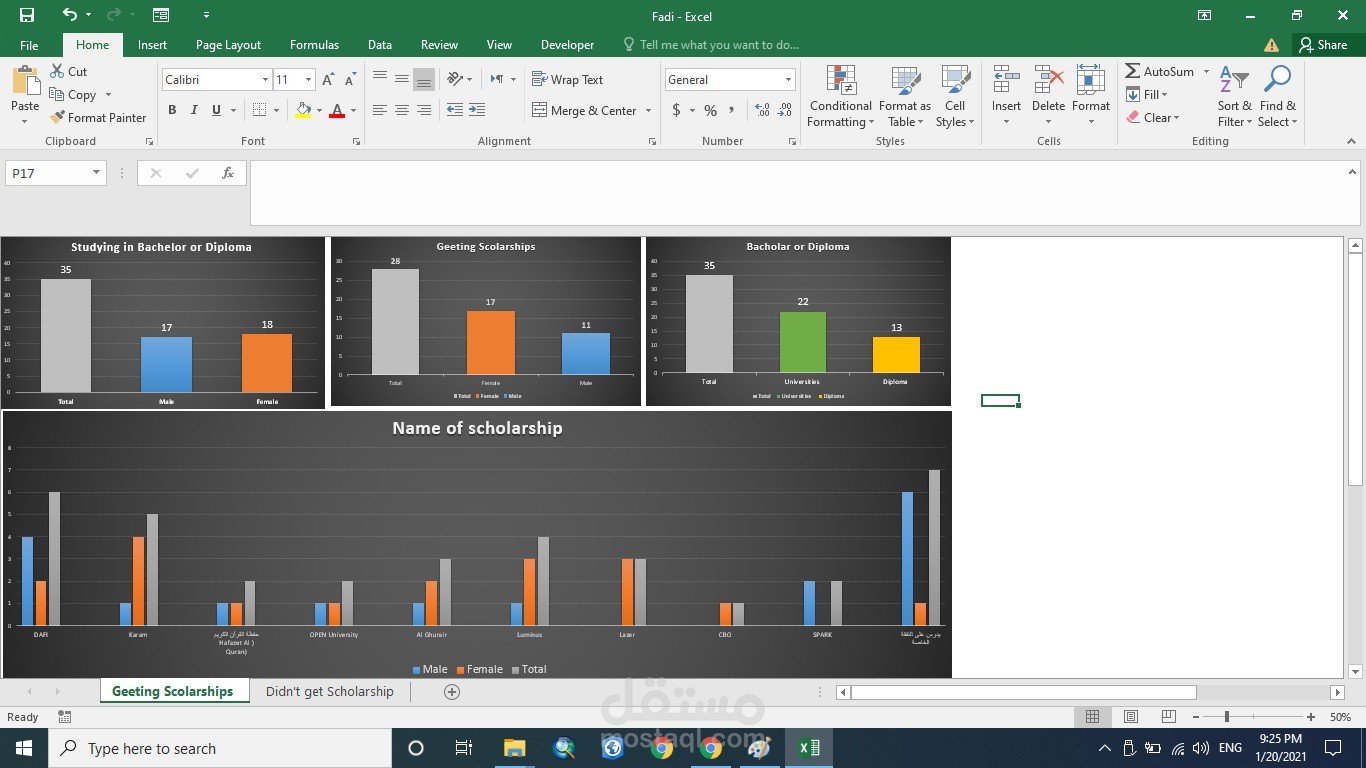The image size is (1366, 768).
Task: Toggle Underline formatting
Action: (x=216, y=110)
